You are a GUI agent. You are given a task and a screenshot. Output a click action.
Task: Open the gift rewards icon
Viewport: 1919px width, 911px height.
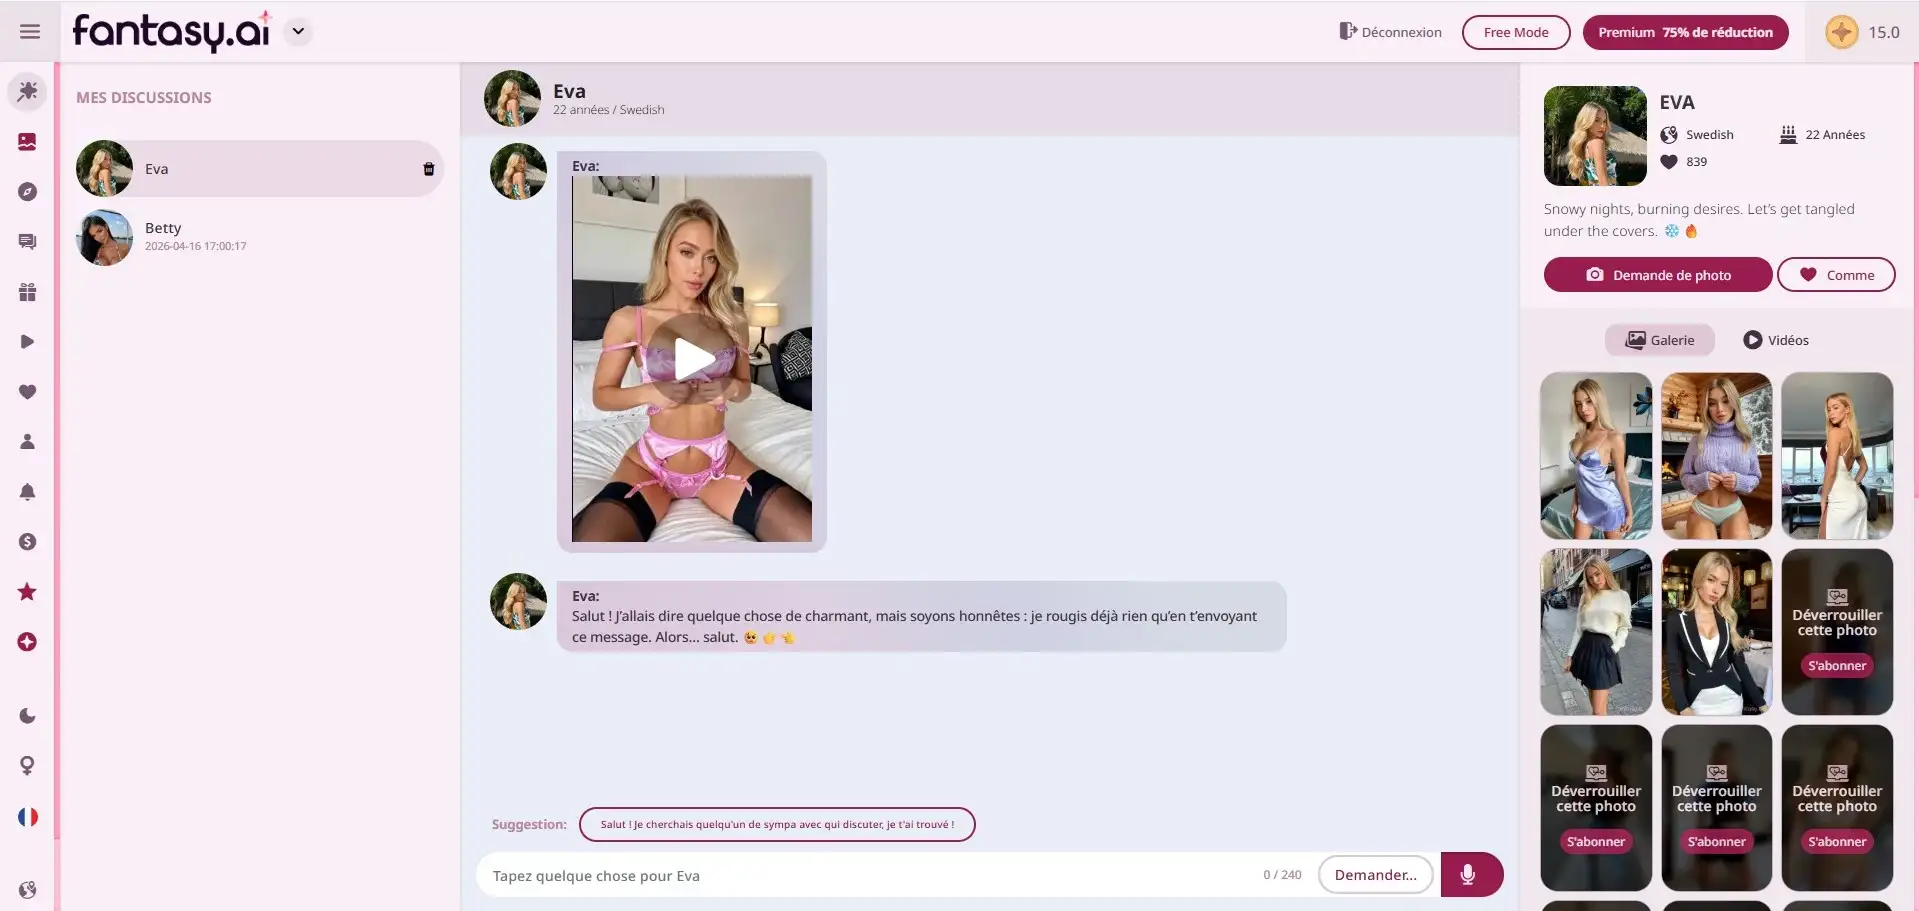pos(27,292)
